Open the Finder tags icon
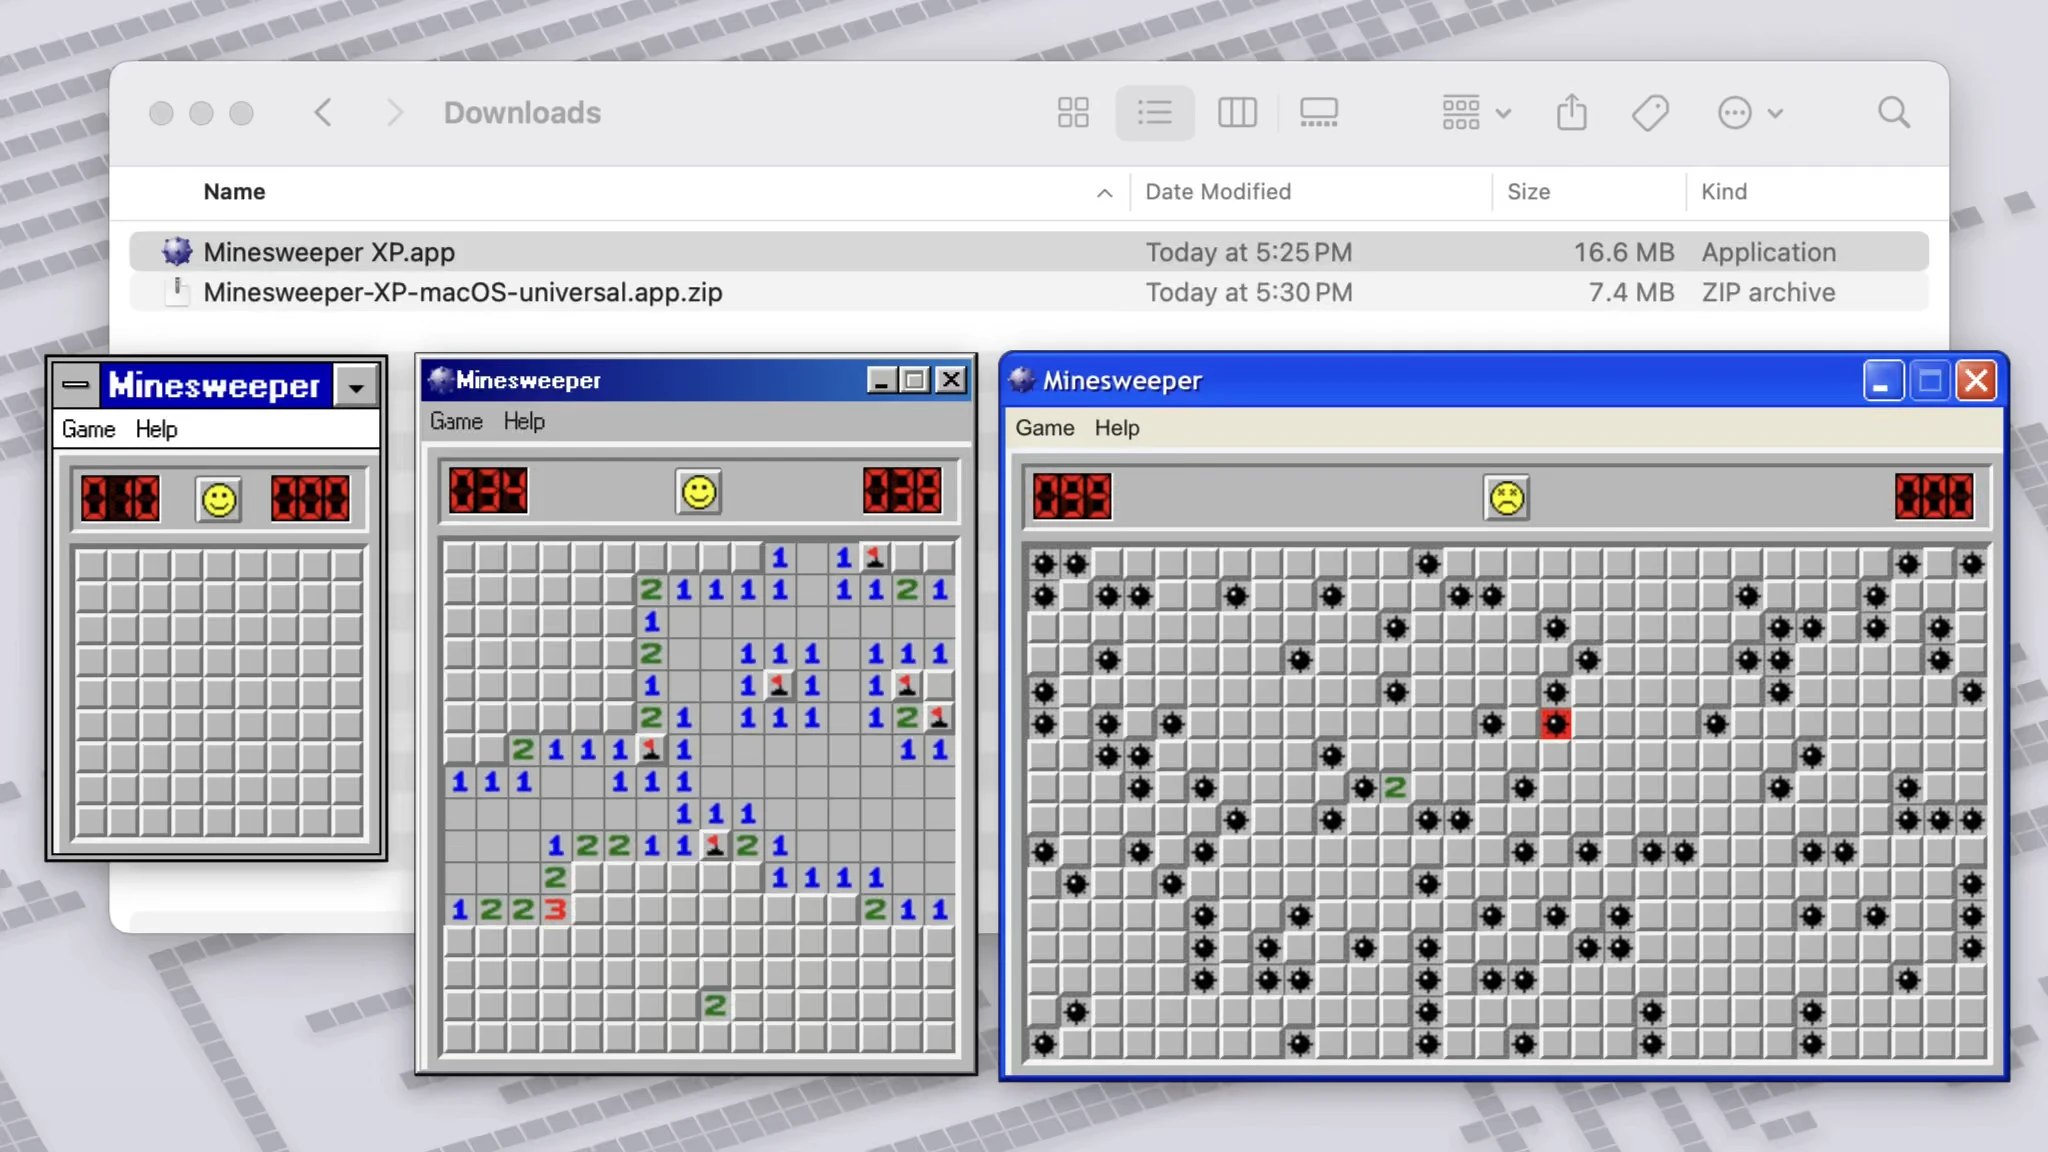 click(x=1650, y=113)
